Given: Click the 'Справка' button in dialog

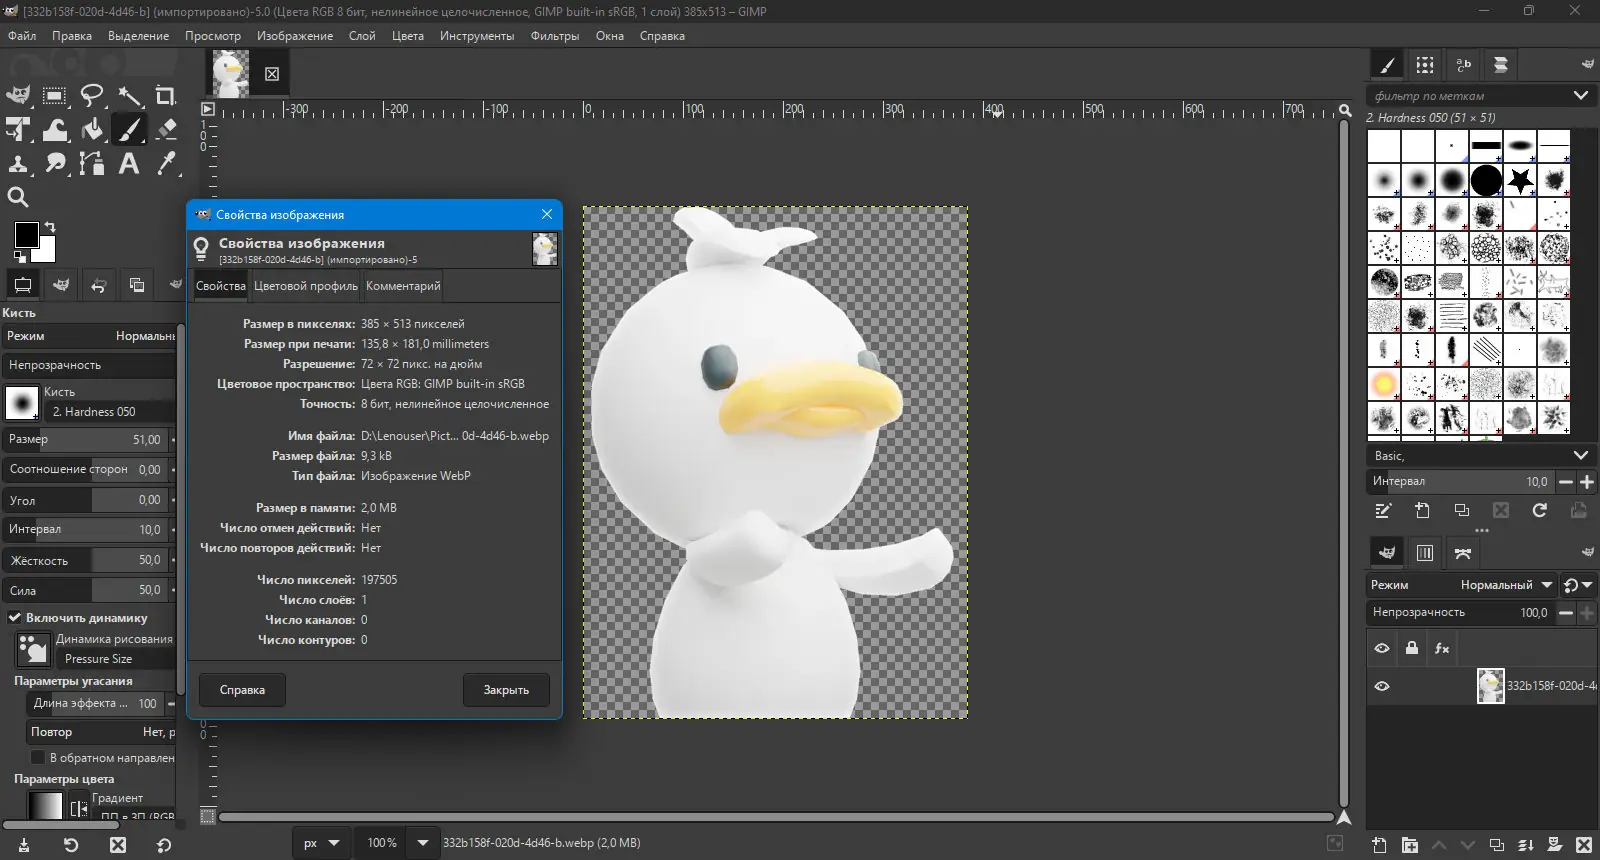Looking at the screenshot, I should (242, 690).
